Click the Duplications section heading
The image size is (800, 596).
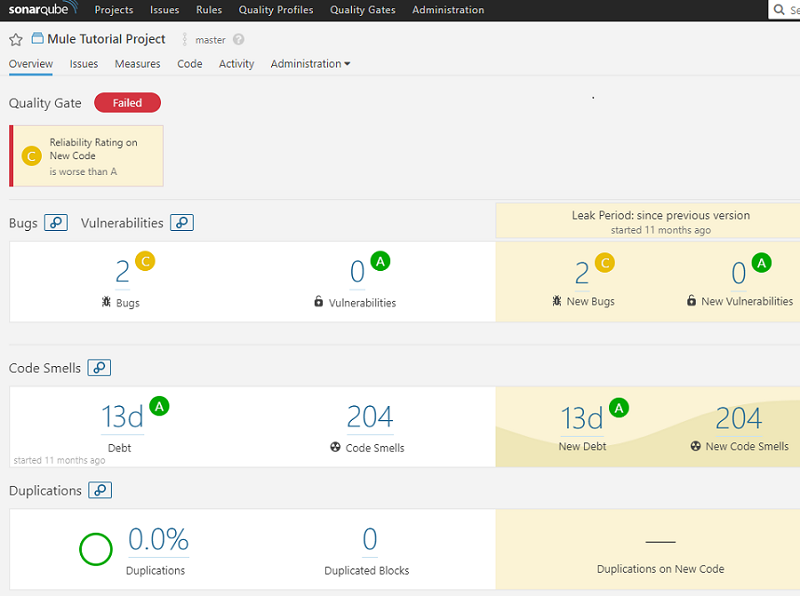[x=45, y=490]
